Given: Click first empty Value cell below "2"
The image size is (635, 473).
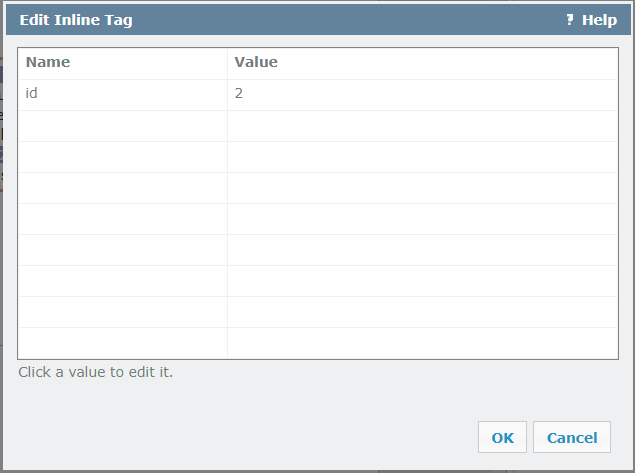Looking at the screenshot, I should (x=422, y=125).
